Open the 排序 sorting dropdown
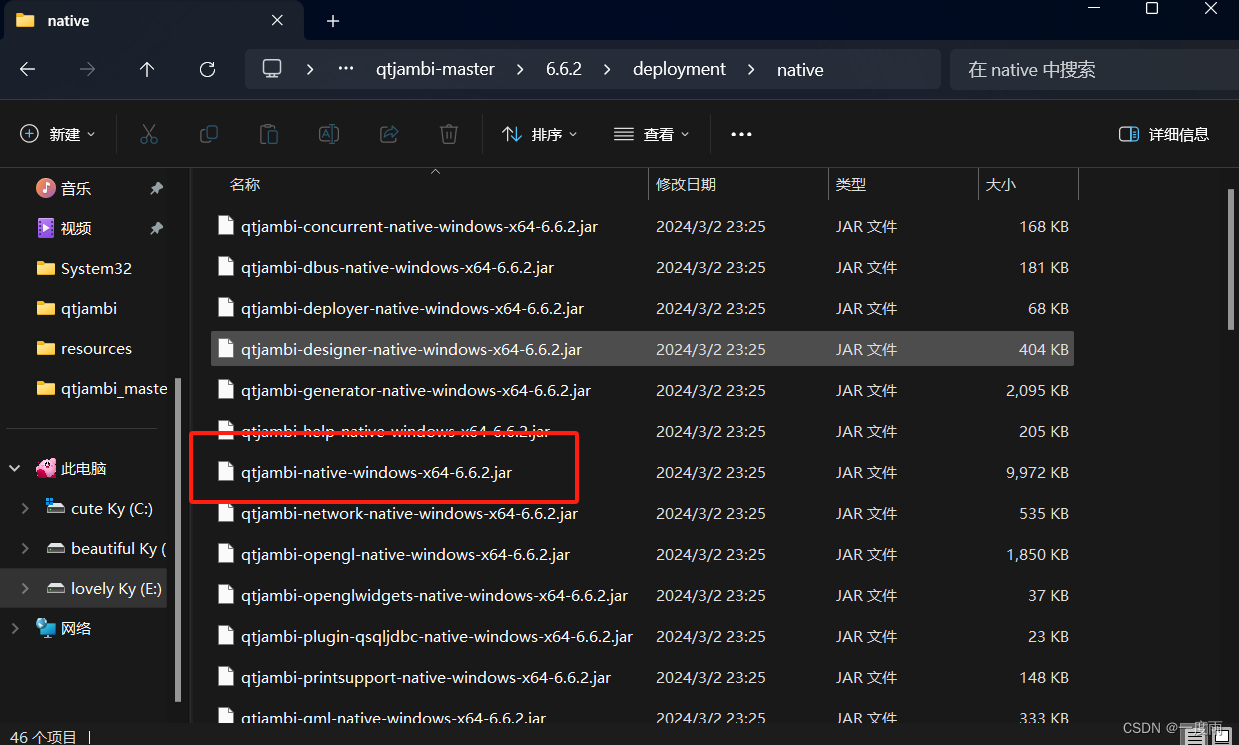 tap(539, 133)
